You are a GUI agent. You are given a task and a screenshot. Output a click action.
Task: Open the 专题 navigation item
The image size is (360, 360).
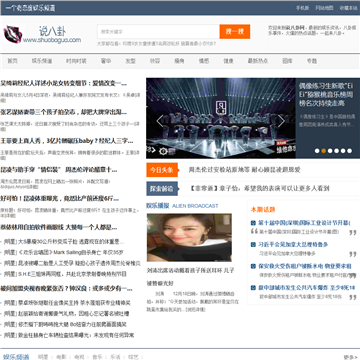point(312,61)
